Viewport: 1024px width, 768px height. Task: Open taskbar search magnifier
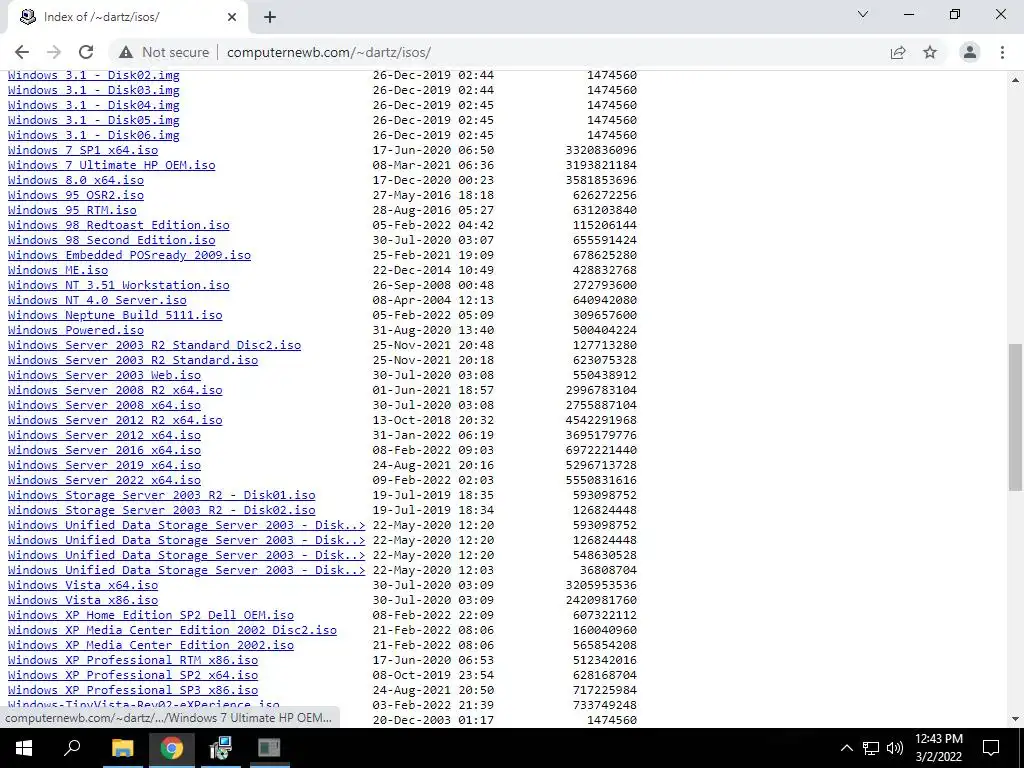coord(72,748)
